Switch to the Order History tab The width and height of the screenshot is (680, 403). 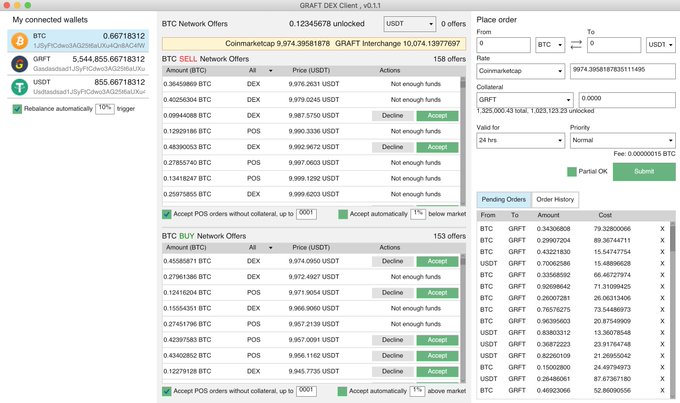555,200
